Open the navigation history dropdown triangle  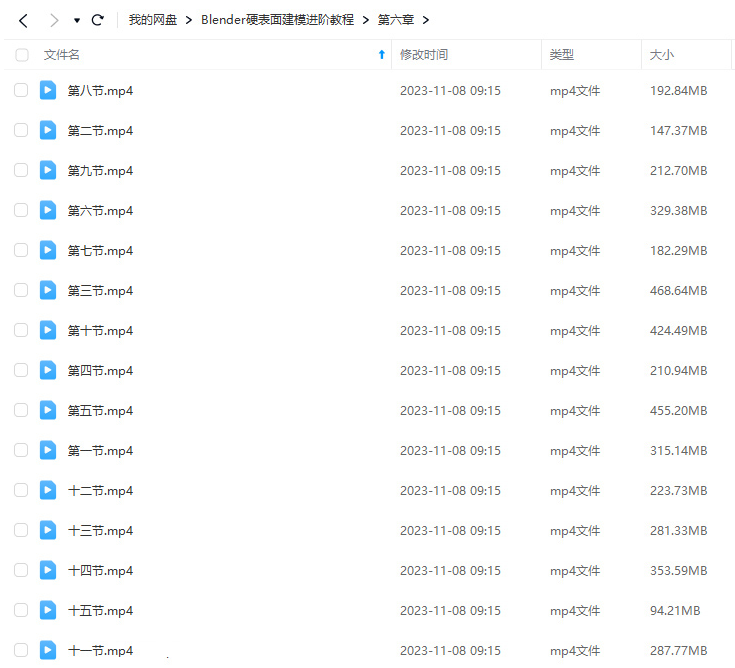pos(77,21)
